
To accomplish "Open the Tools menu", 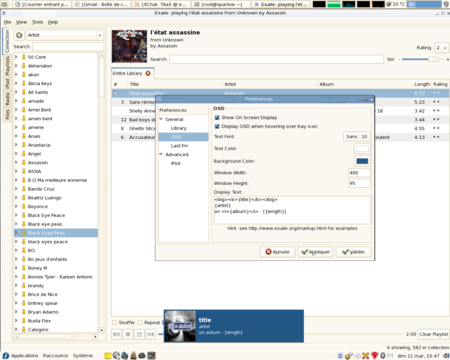I will point(37,22).
